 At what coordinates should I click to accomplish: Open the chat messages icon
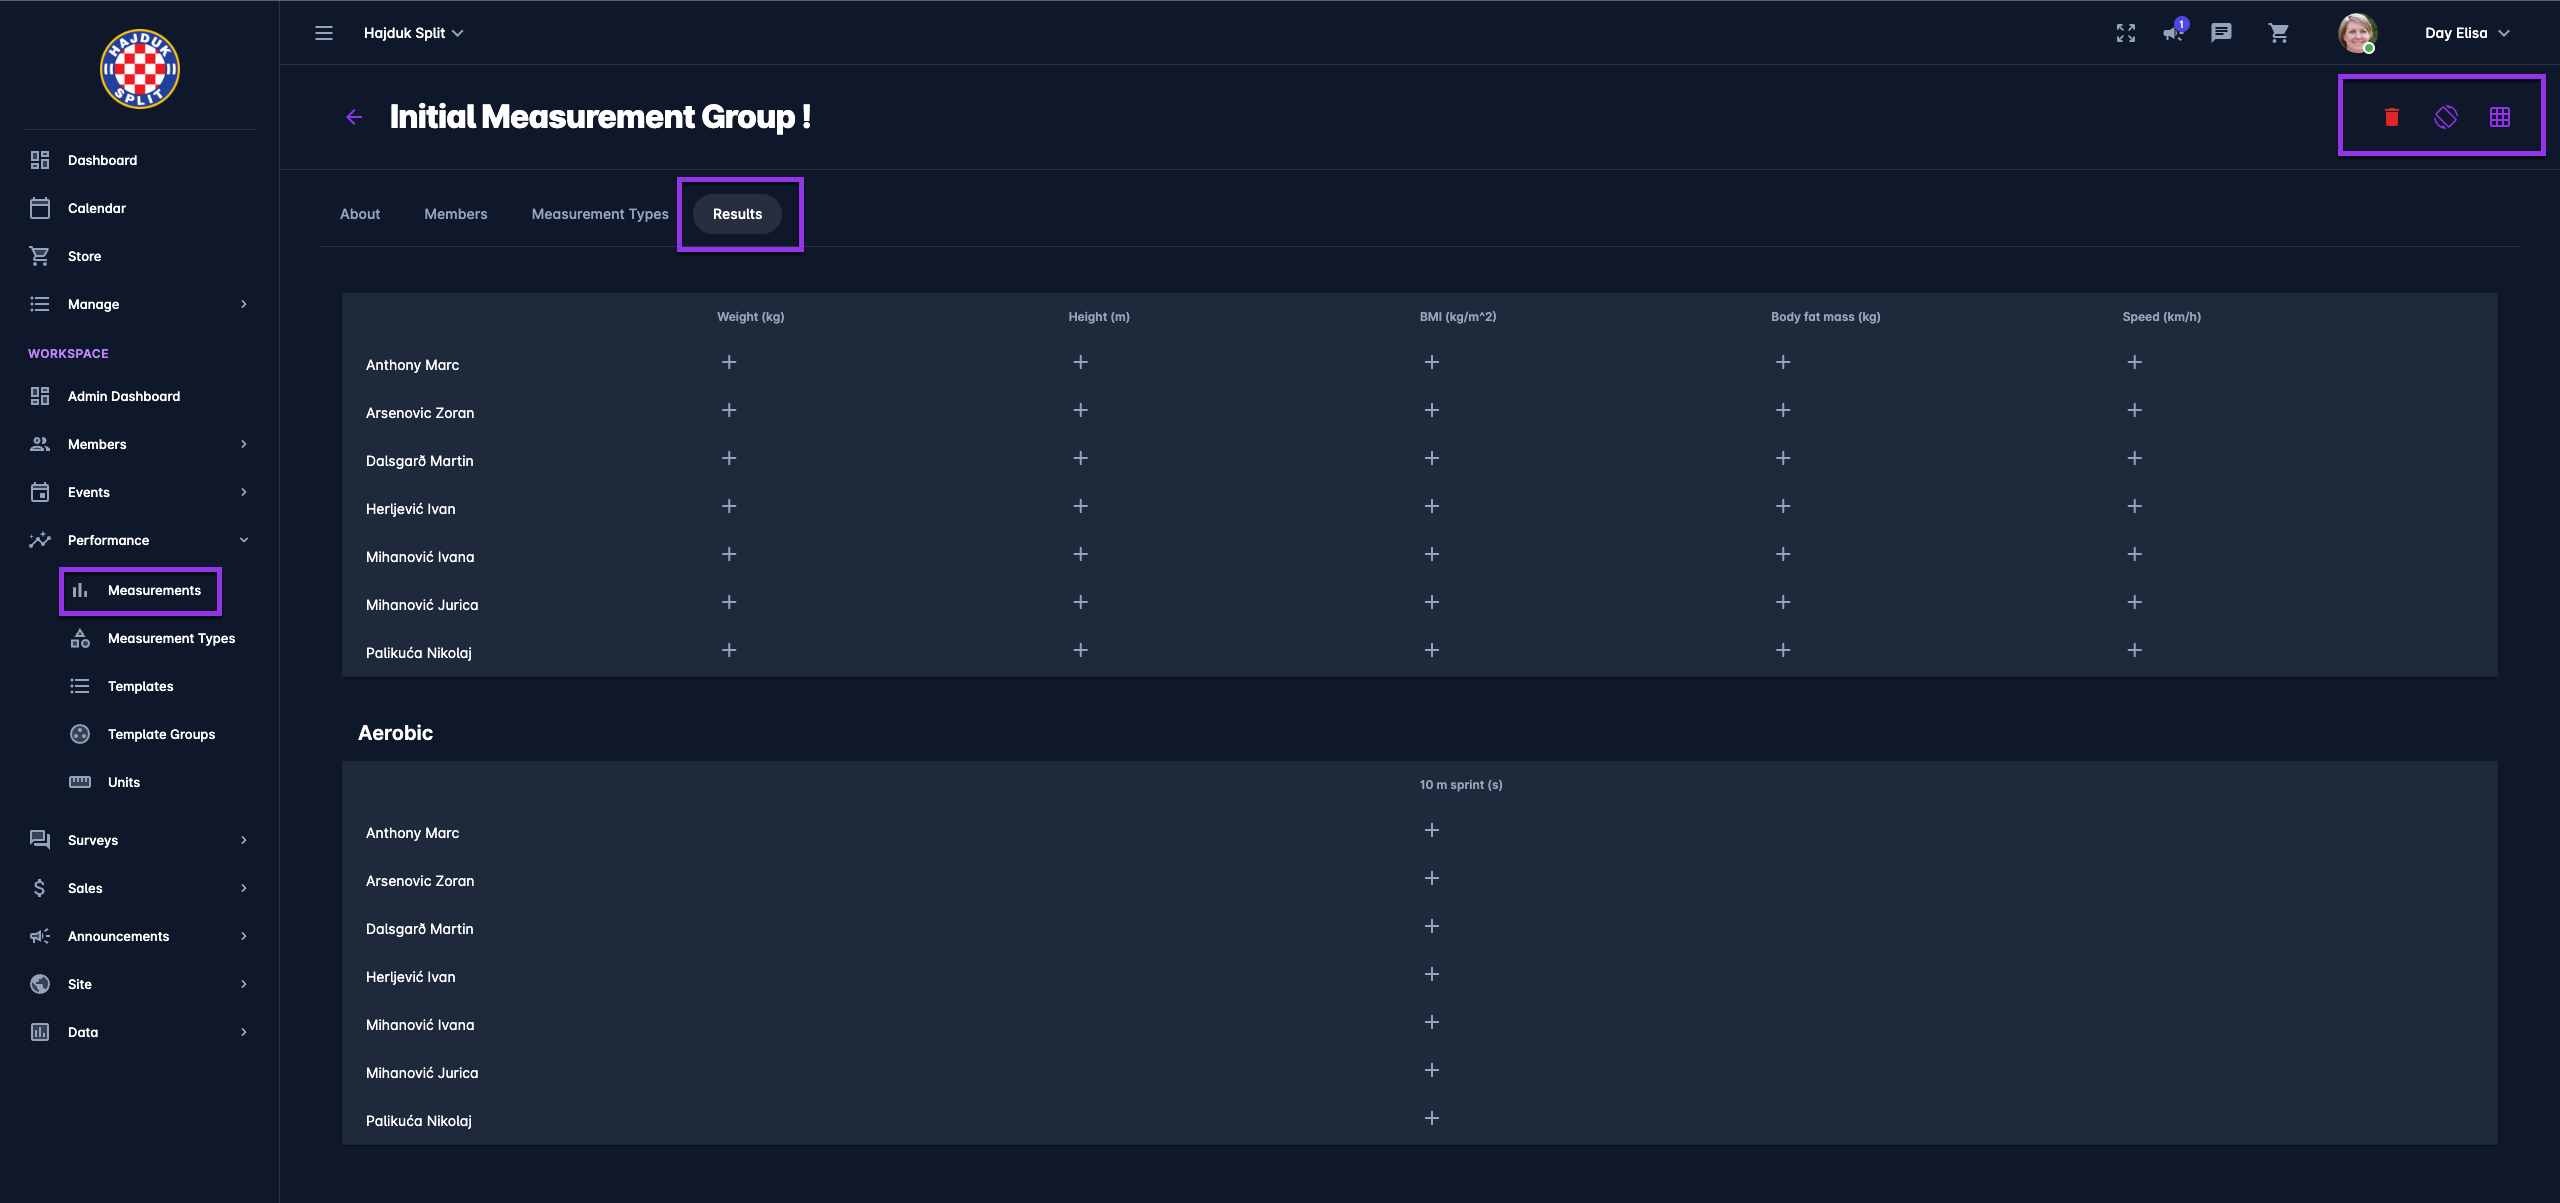(x=2221, y=33)
